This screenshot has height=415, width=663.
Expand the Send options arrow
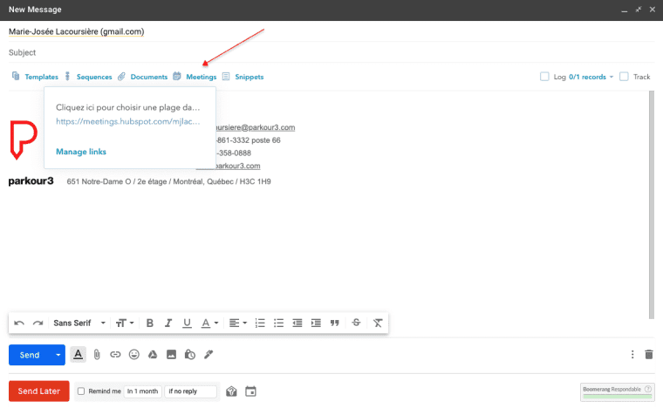(x=59, y=355)
